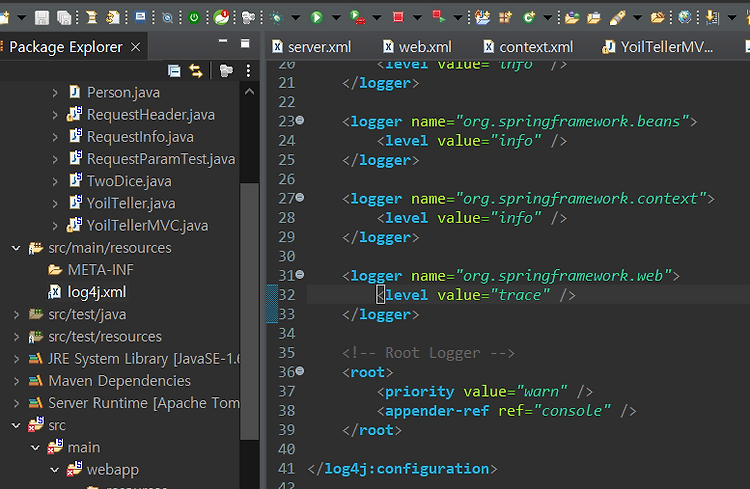Switch to the web.xml editor tab
The image size is (750, 489).
[418, 47]
